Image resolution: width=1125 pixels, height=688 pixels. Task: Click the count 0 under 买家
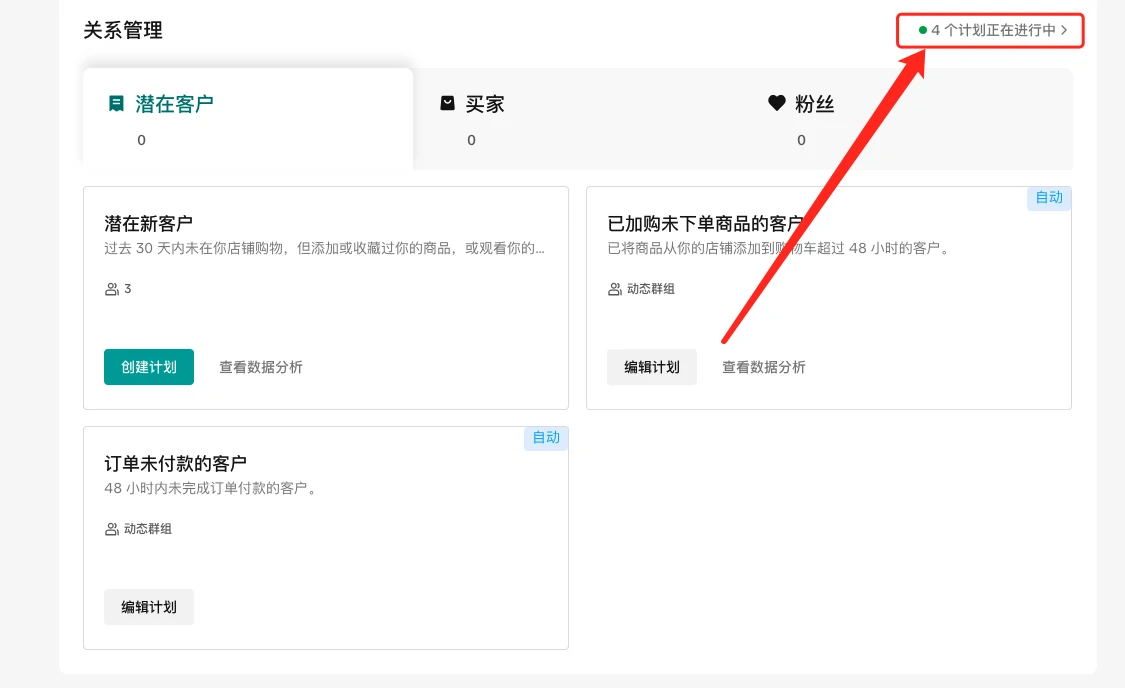pyautogui.click(x=471, y=140)
